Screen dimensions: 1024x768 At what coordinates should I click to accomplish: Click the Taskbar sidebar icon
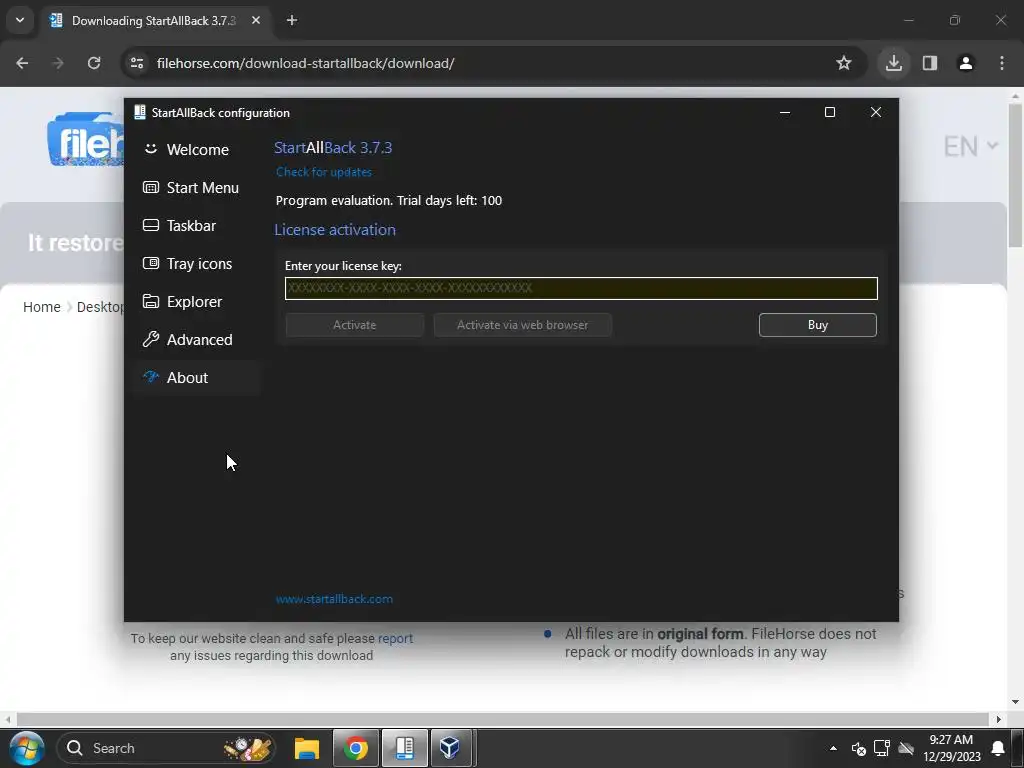click(x=151, y=225)
